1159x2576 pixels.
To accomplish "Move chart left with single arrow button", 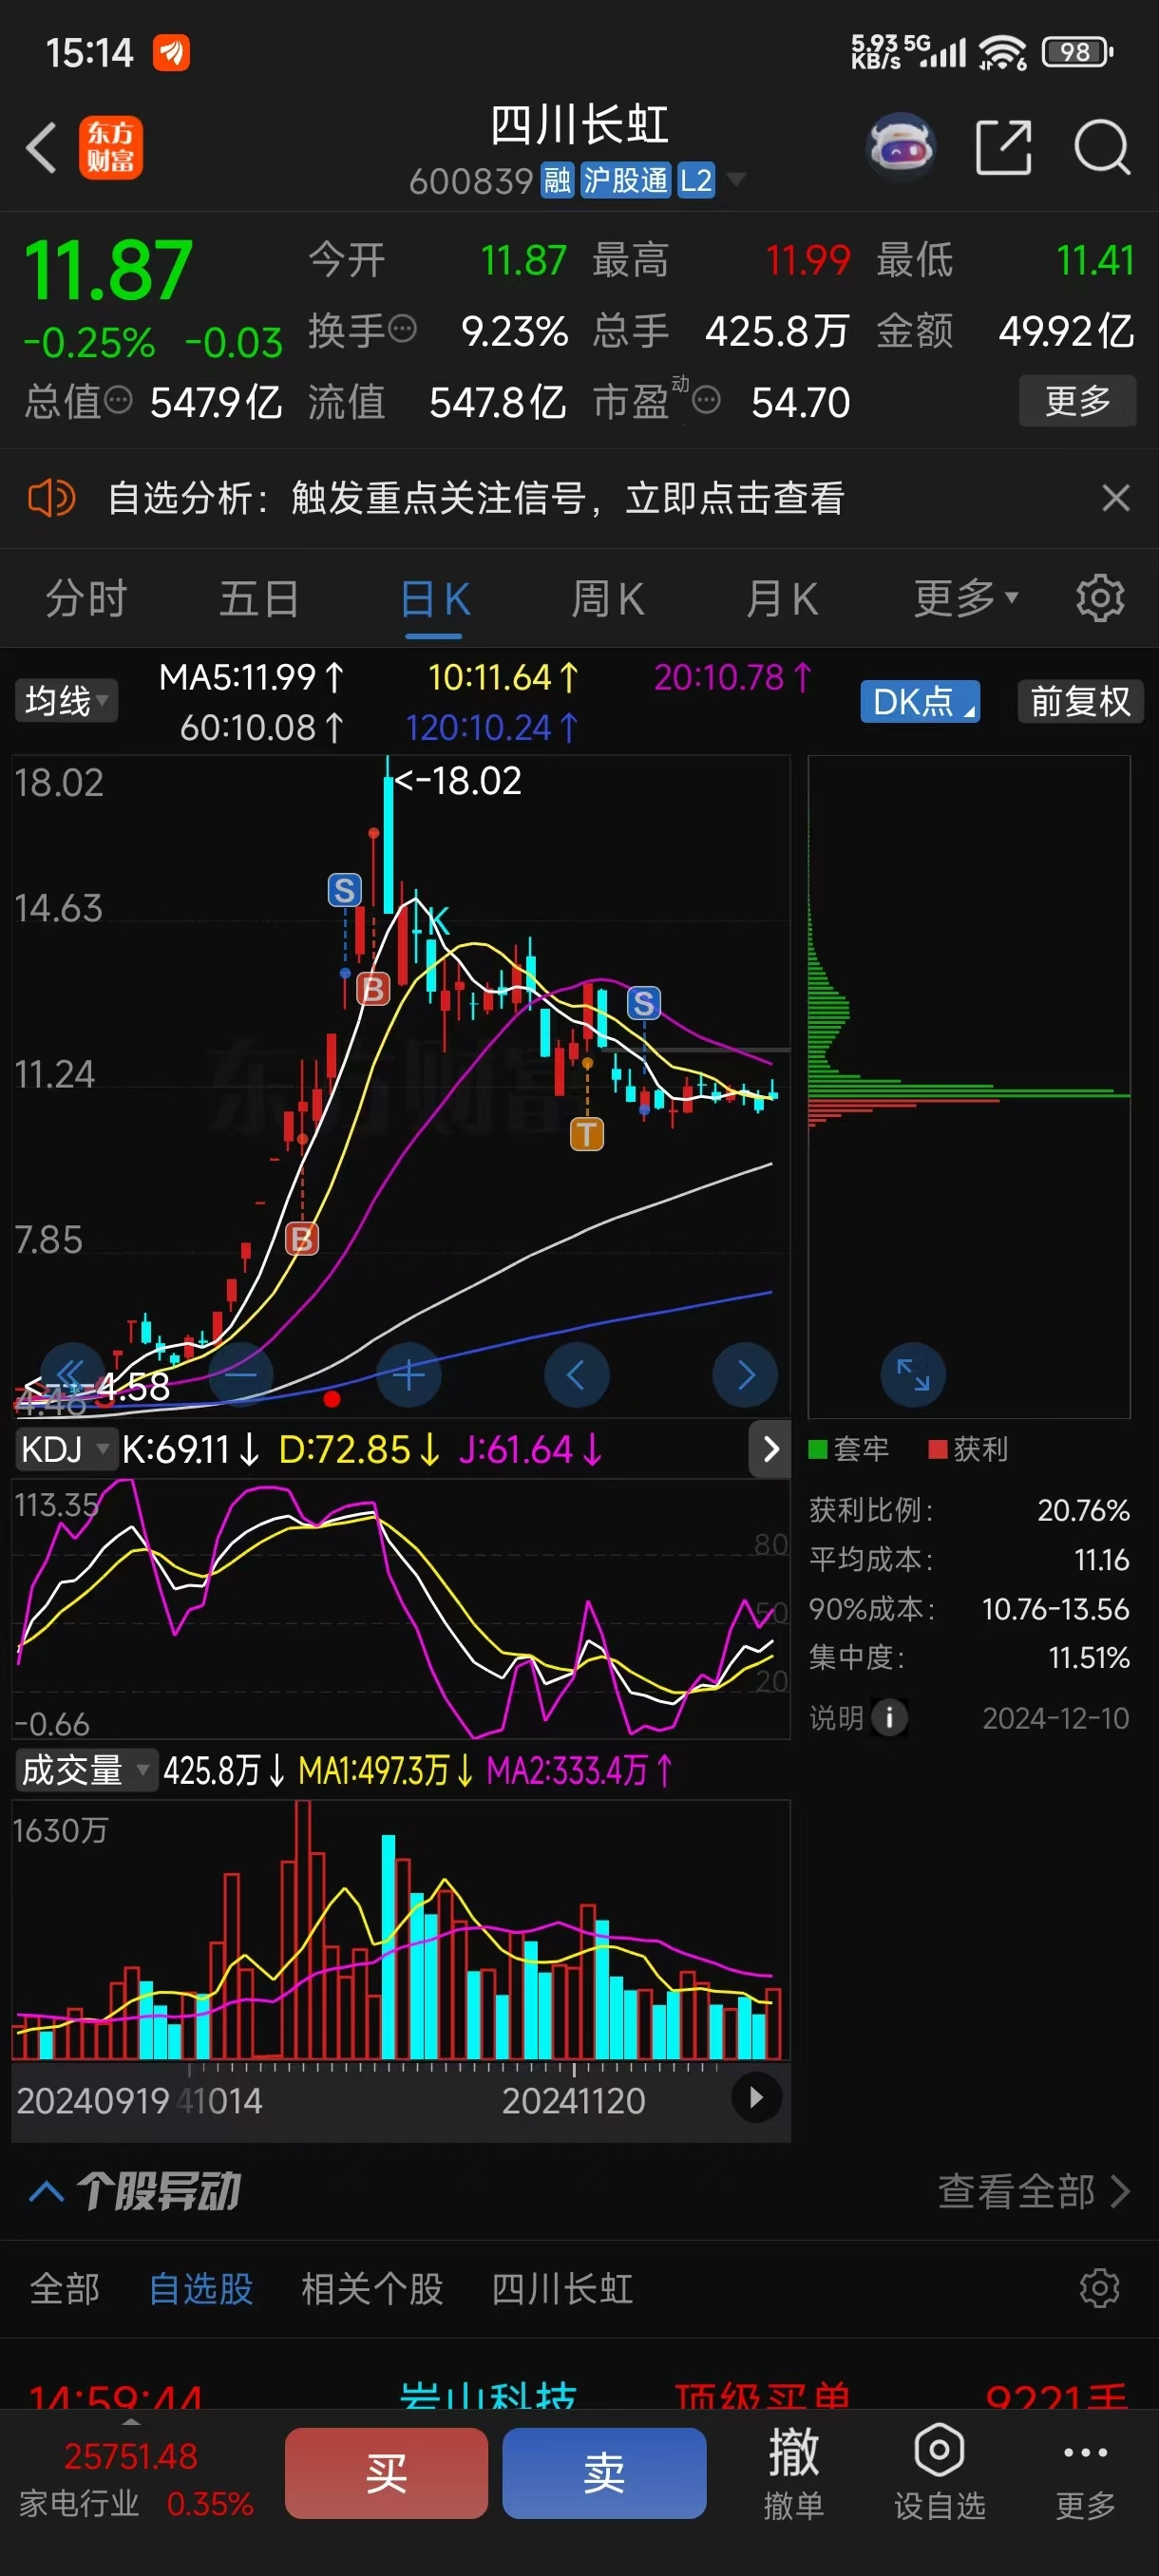I will pos(576,1374).
